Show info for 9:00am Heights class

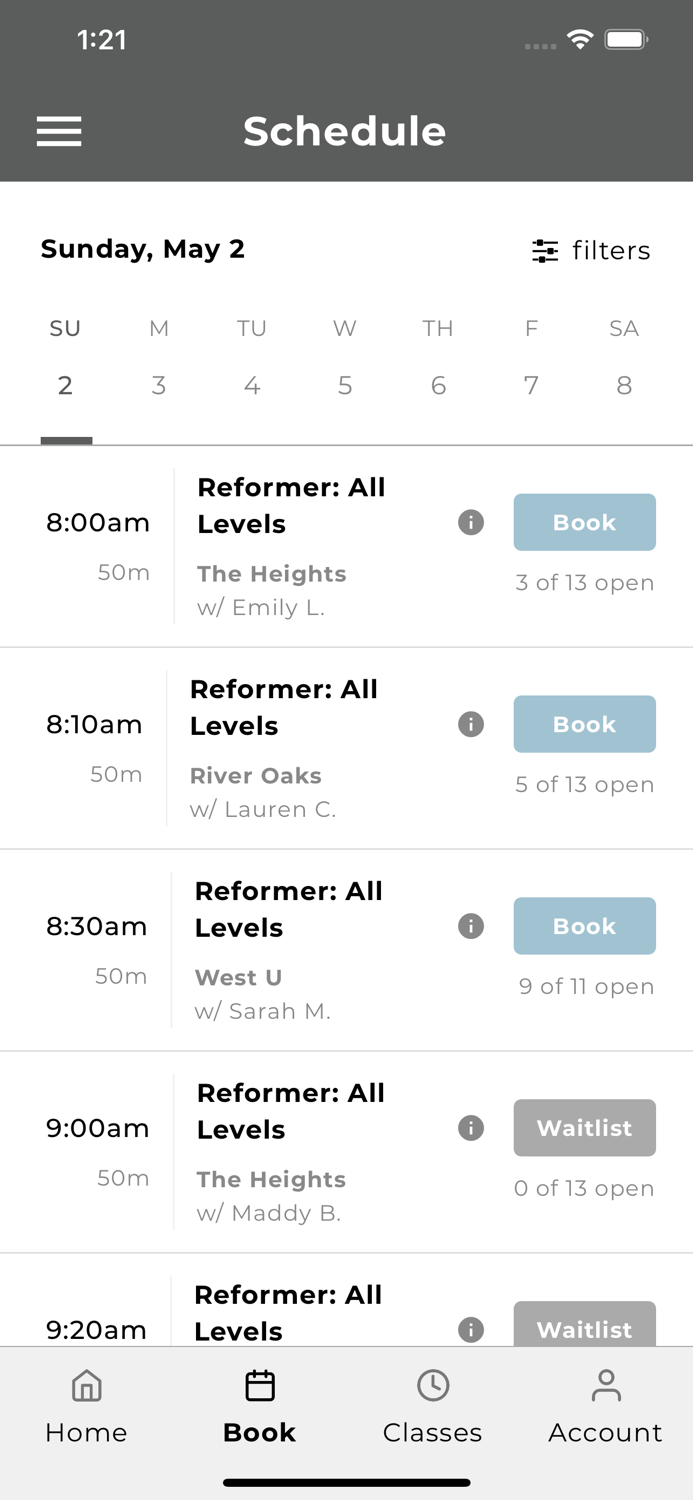(x=471, y=1128)
